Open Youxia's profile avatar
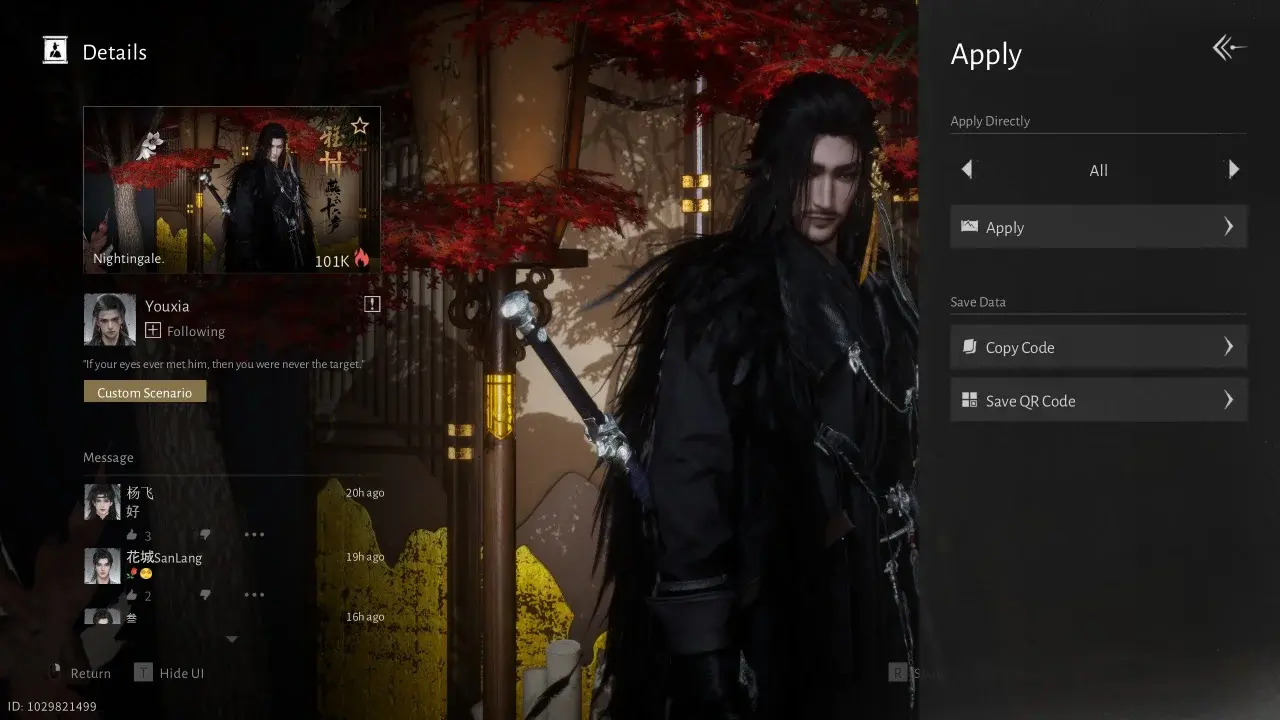This screenshot has width=1280, height=720. tap(110, 319)
